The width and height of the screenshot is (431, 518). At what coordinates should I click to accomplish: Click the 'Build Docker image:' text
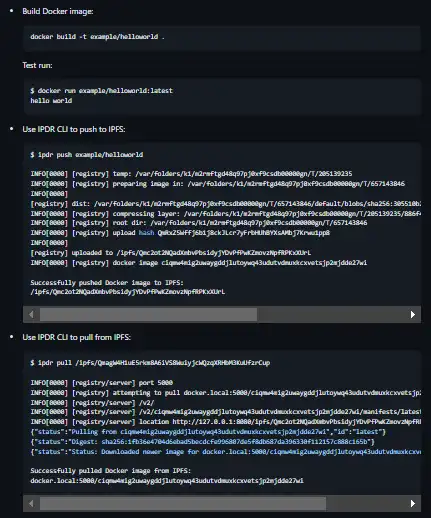pyautogui.click(x=58, y=11)
